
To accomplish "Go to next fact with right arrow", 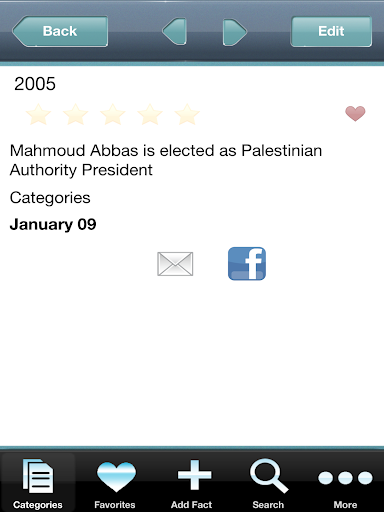I will coord(235,32).
